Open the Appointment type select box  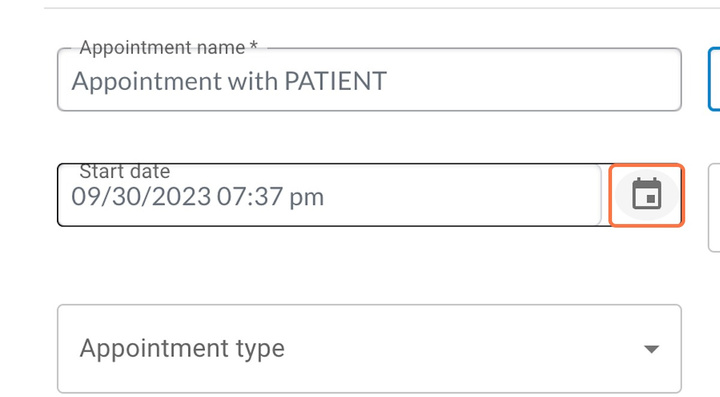(369, 348)
